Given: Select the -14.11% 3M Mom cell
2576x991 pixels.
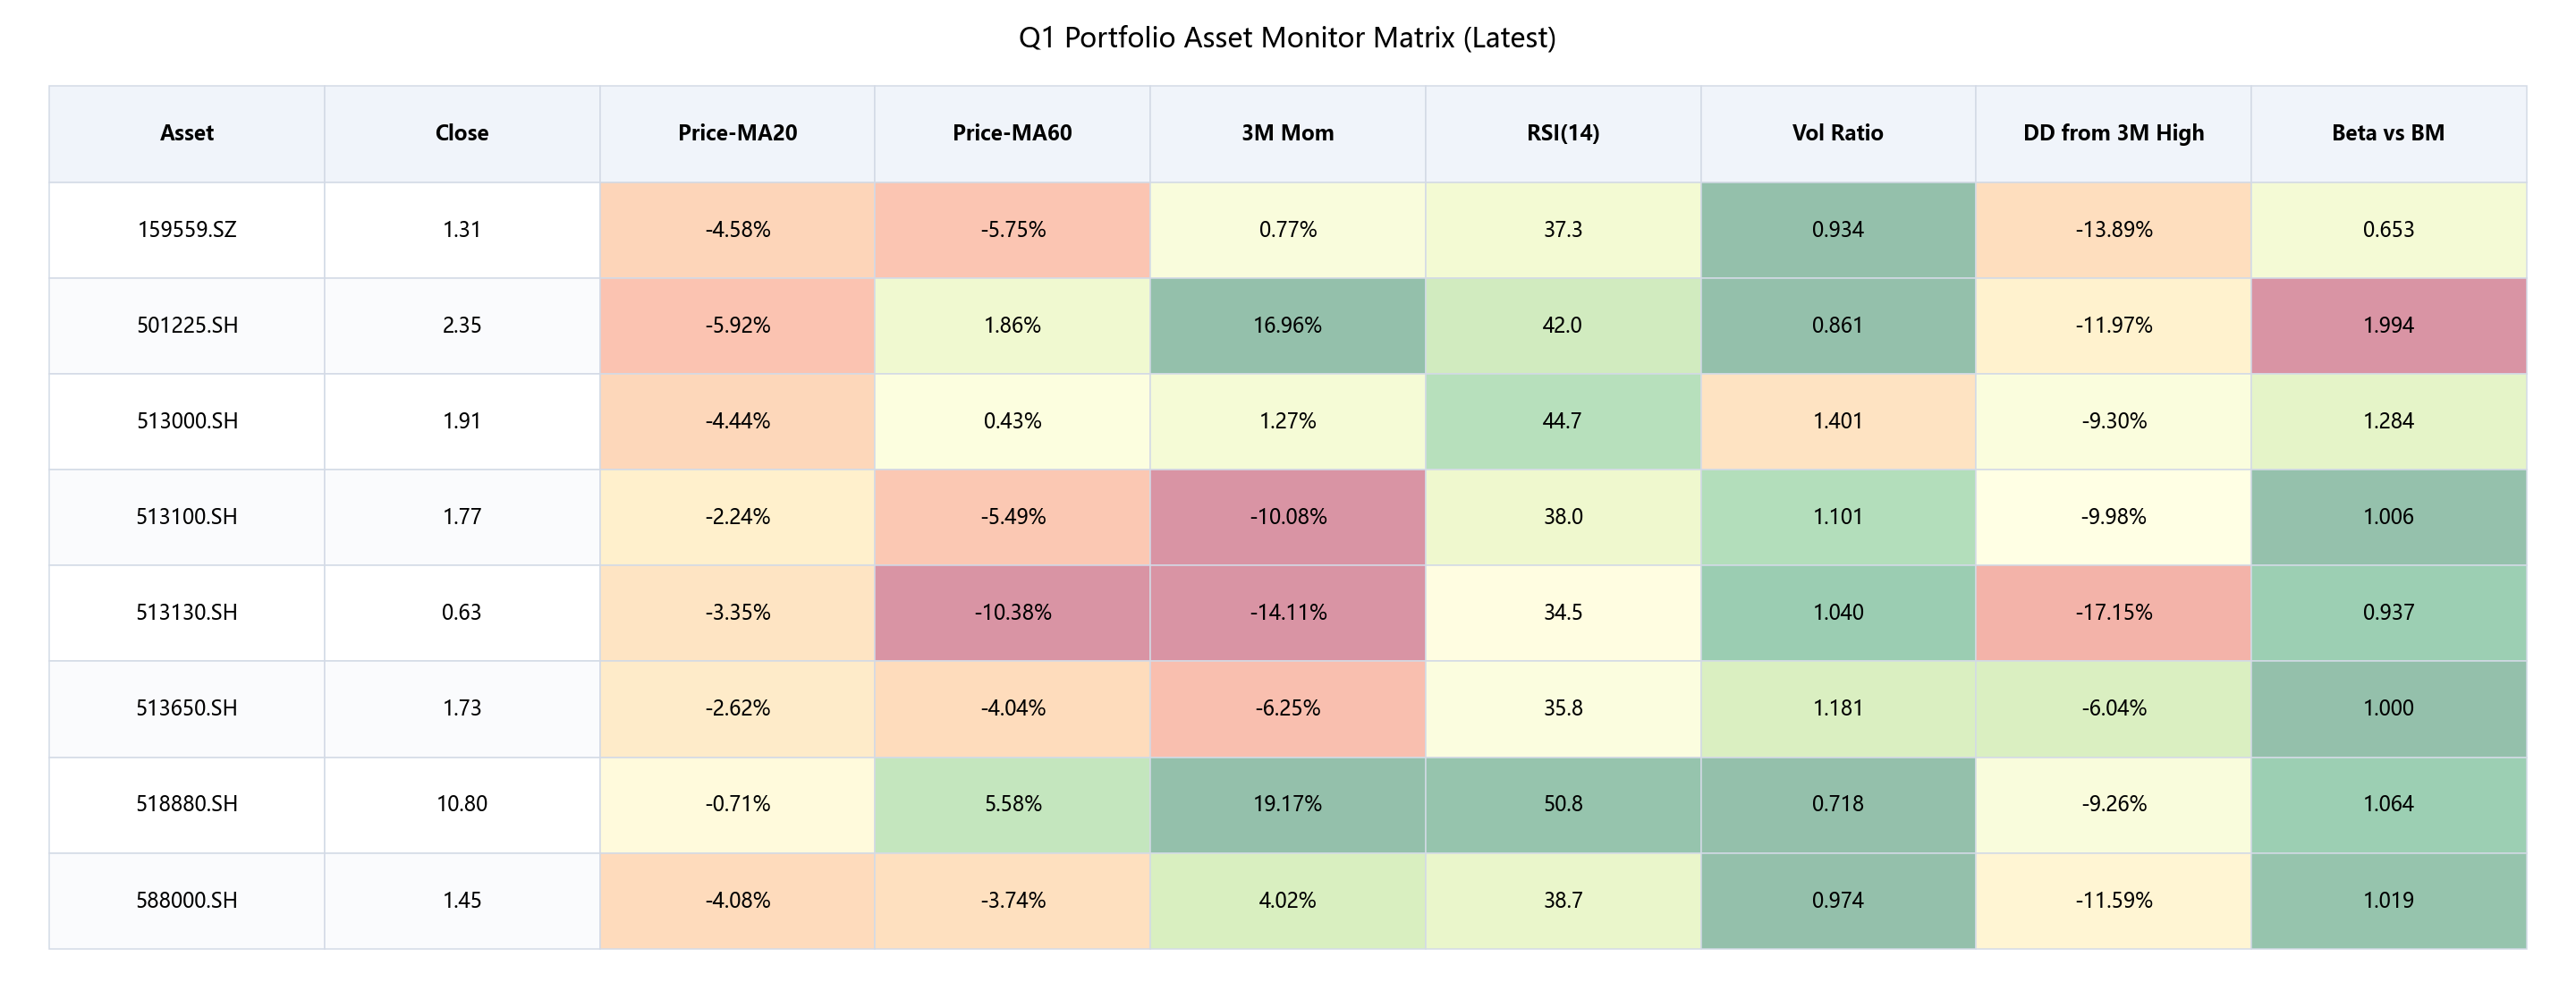Looking at the screenshot, I should point(1287,612).
